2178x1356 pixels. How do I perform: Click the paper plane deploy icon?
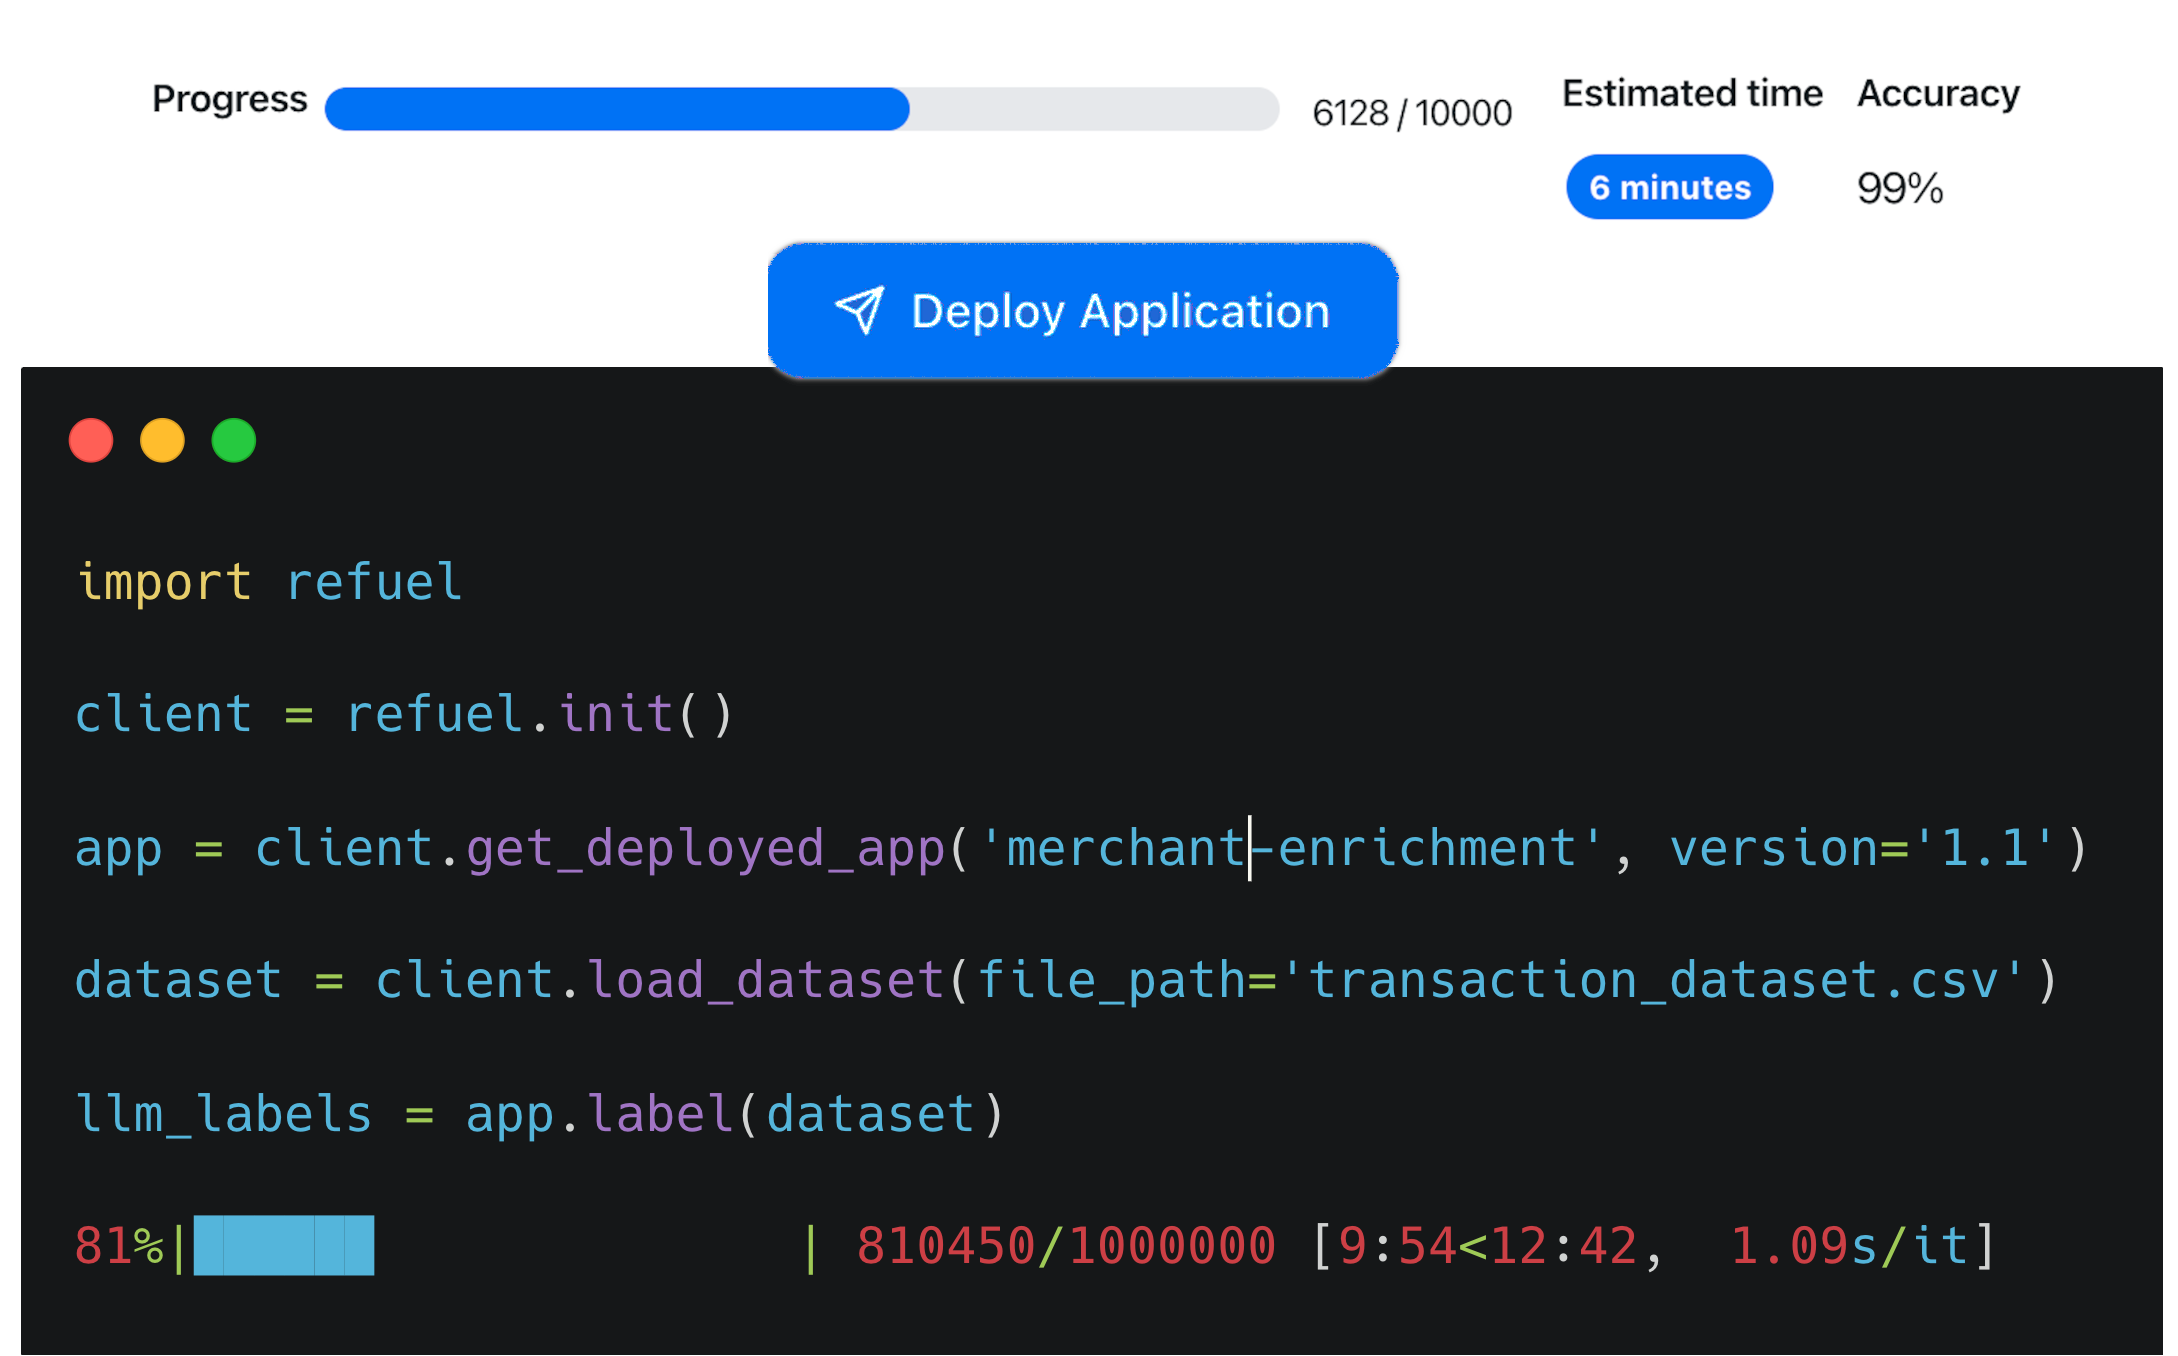click(x=859, y=310)
